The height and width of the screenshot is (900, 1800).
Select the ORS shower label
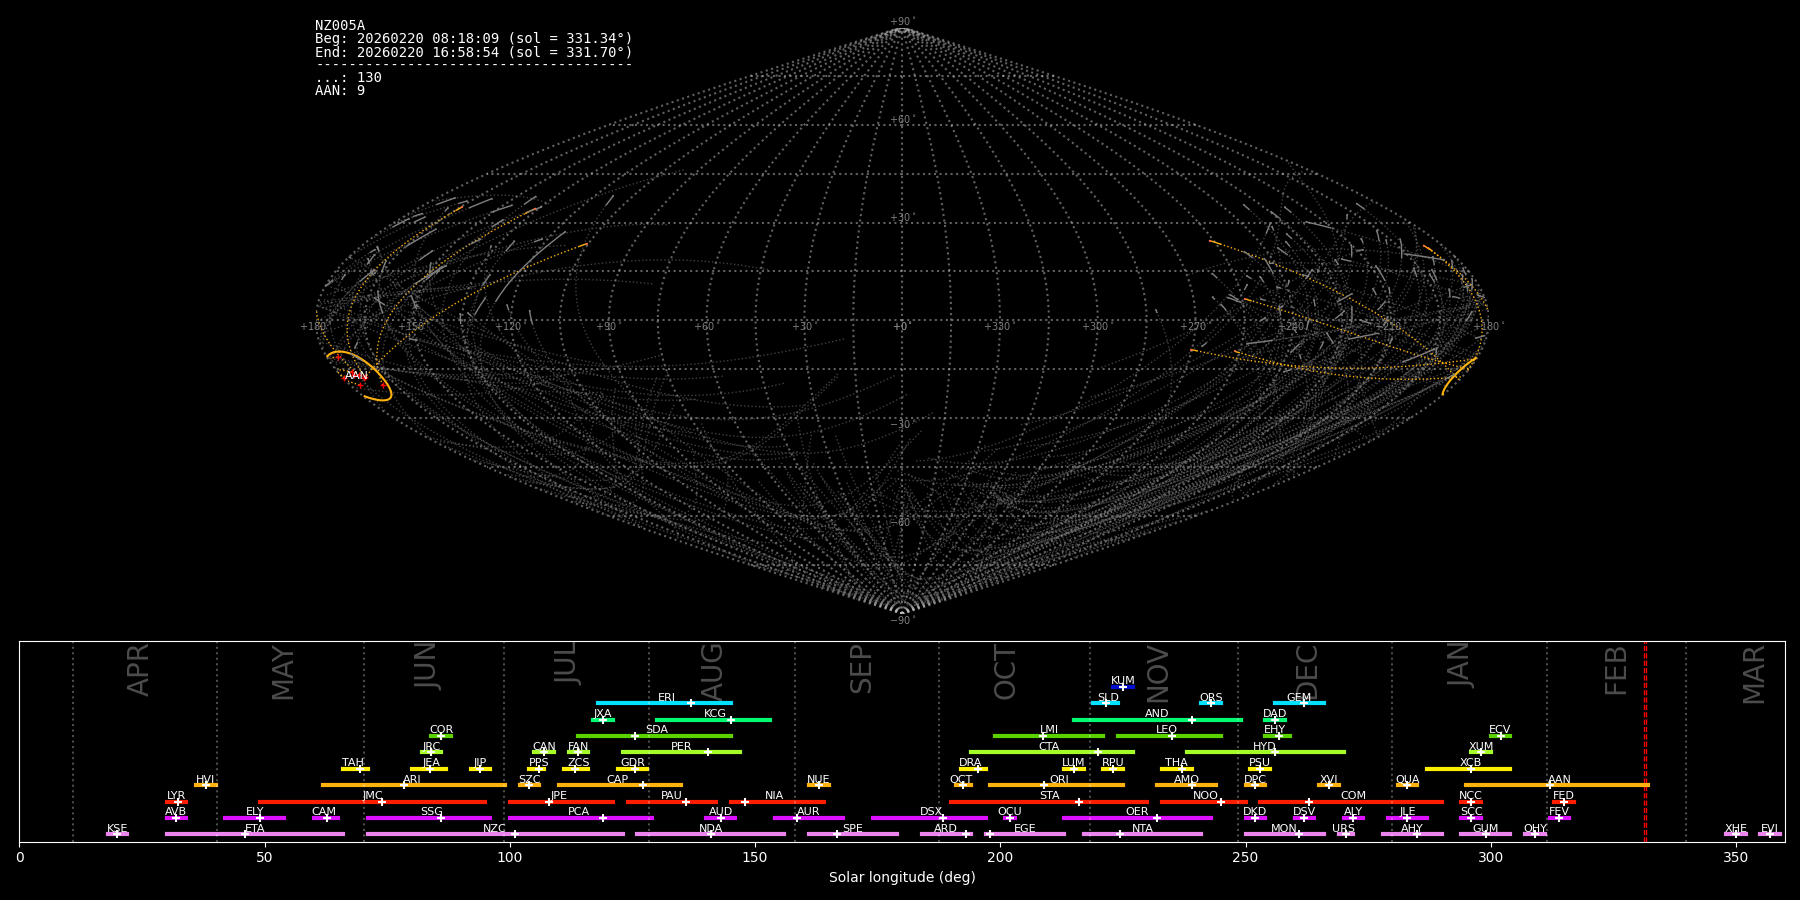[1211, 698]
